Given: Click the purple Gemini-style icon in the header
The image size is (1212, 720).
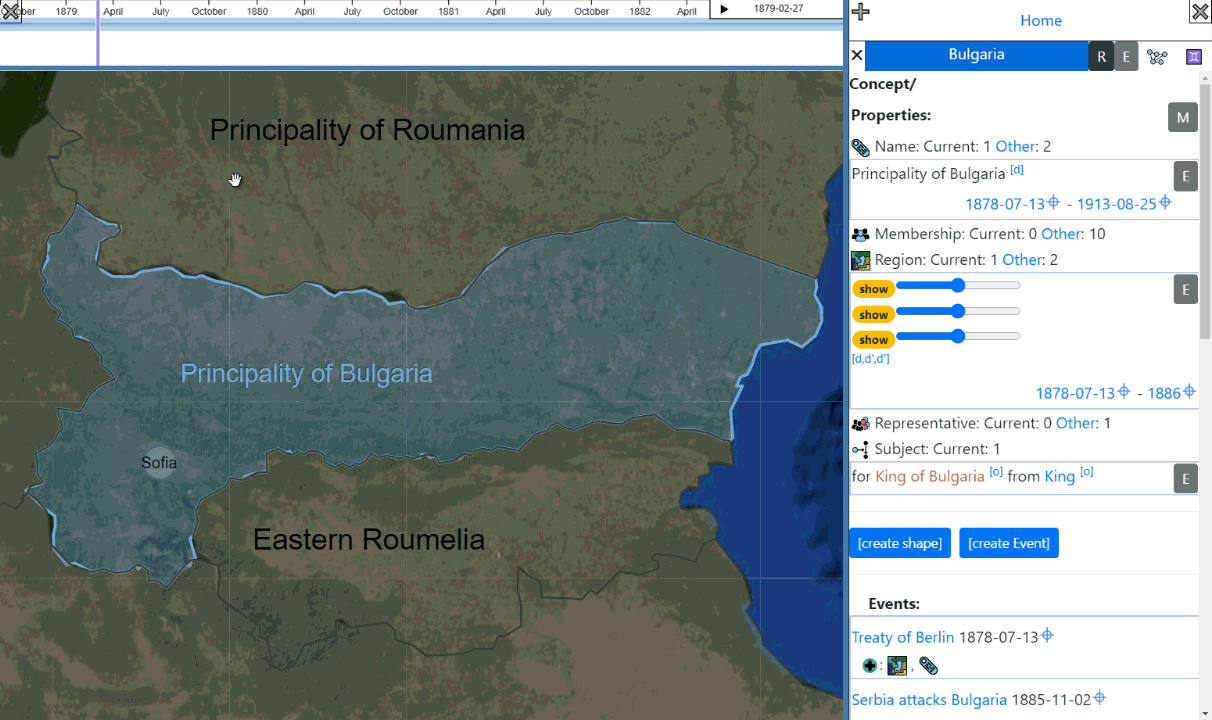Looking at the screenshot, I should [1193, 57].
